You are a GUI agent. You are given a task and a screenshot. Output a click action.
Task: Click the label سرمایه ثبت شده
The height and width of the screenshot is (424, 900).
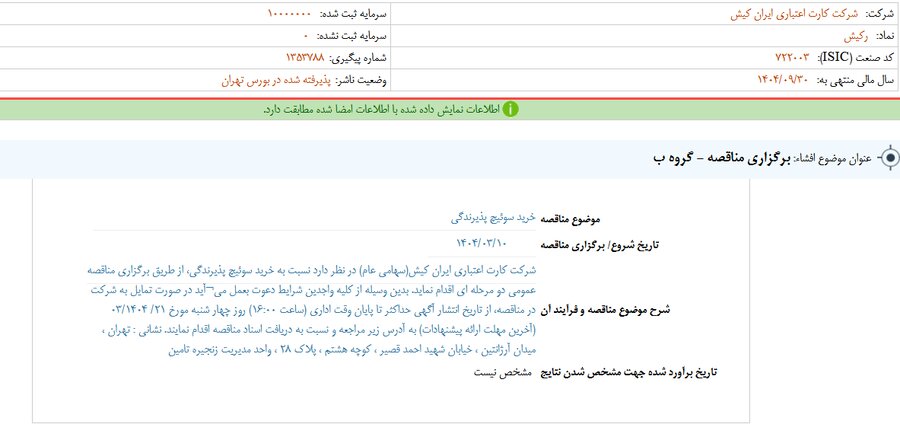tap(351, 14)
